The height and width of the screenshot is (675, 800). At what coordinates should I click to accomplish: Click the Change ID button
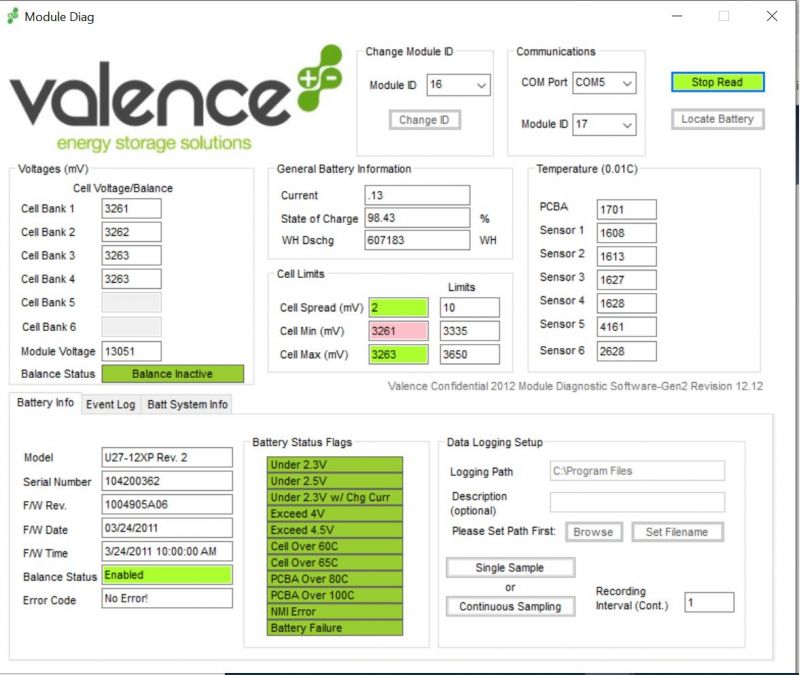point(424,120)
